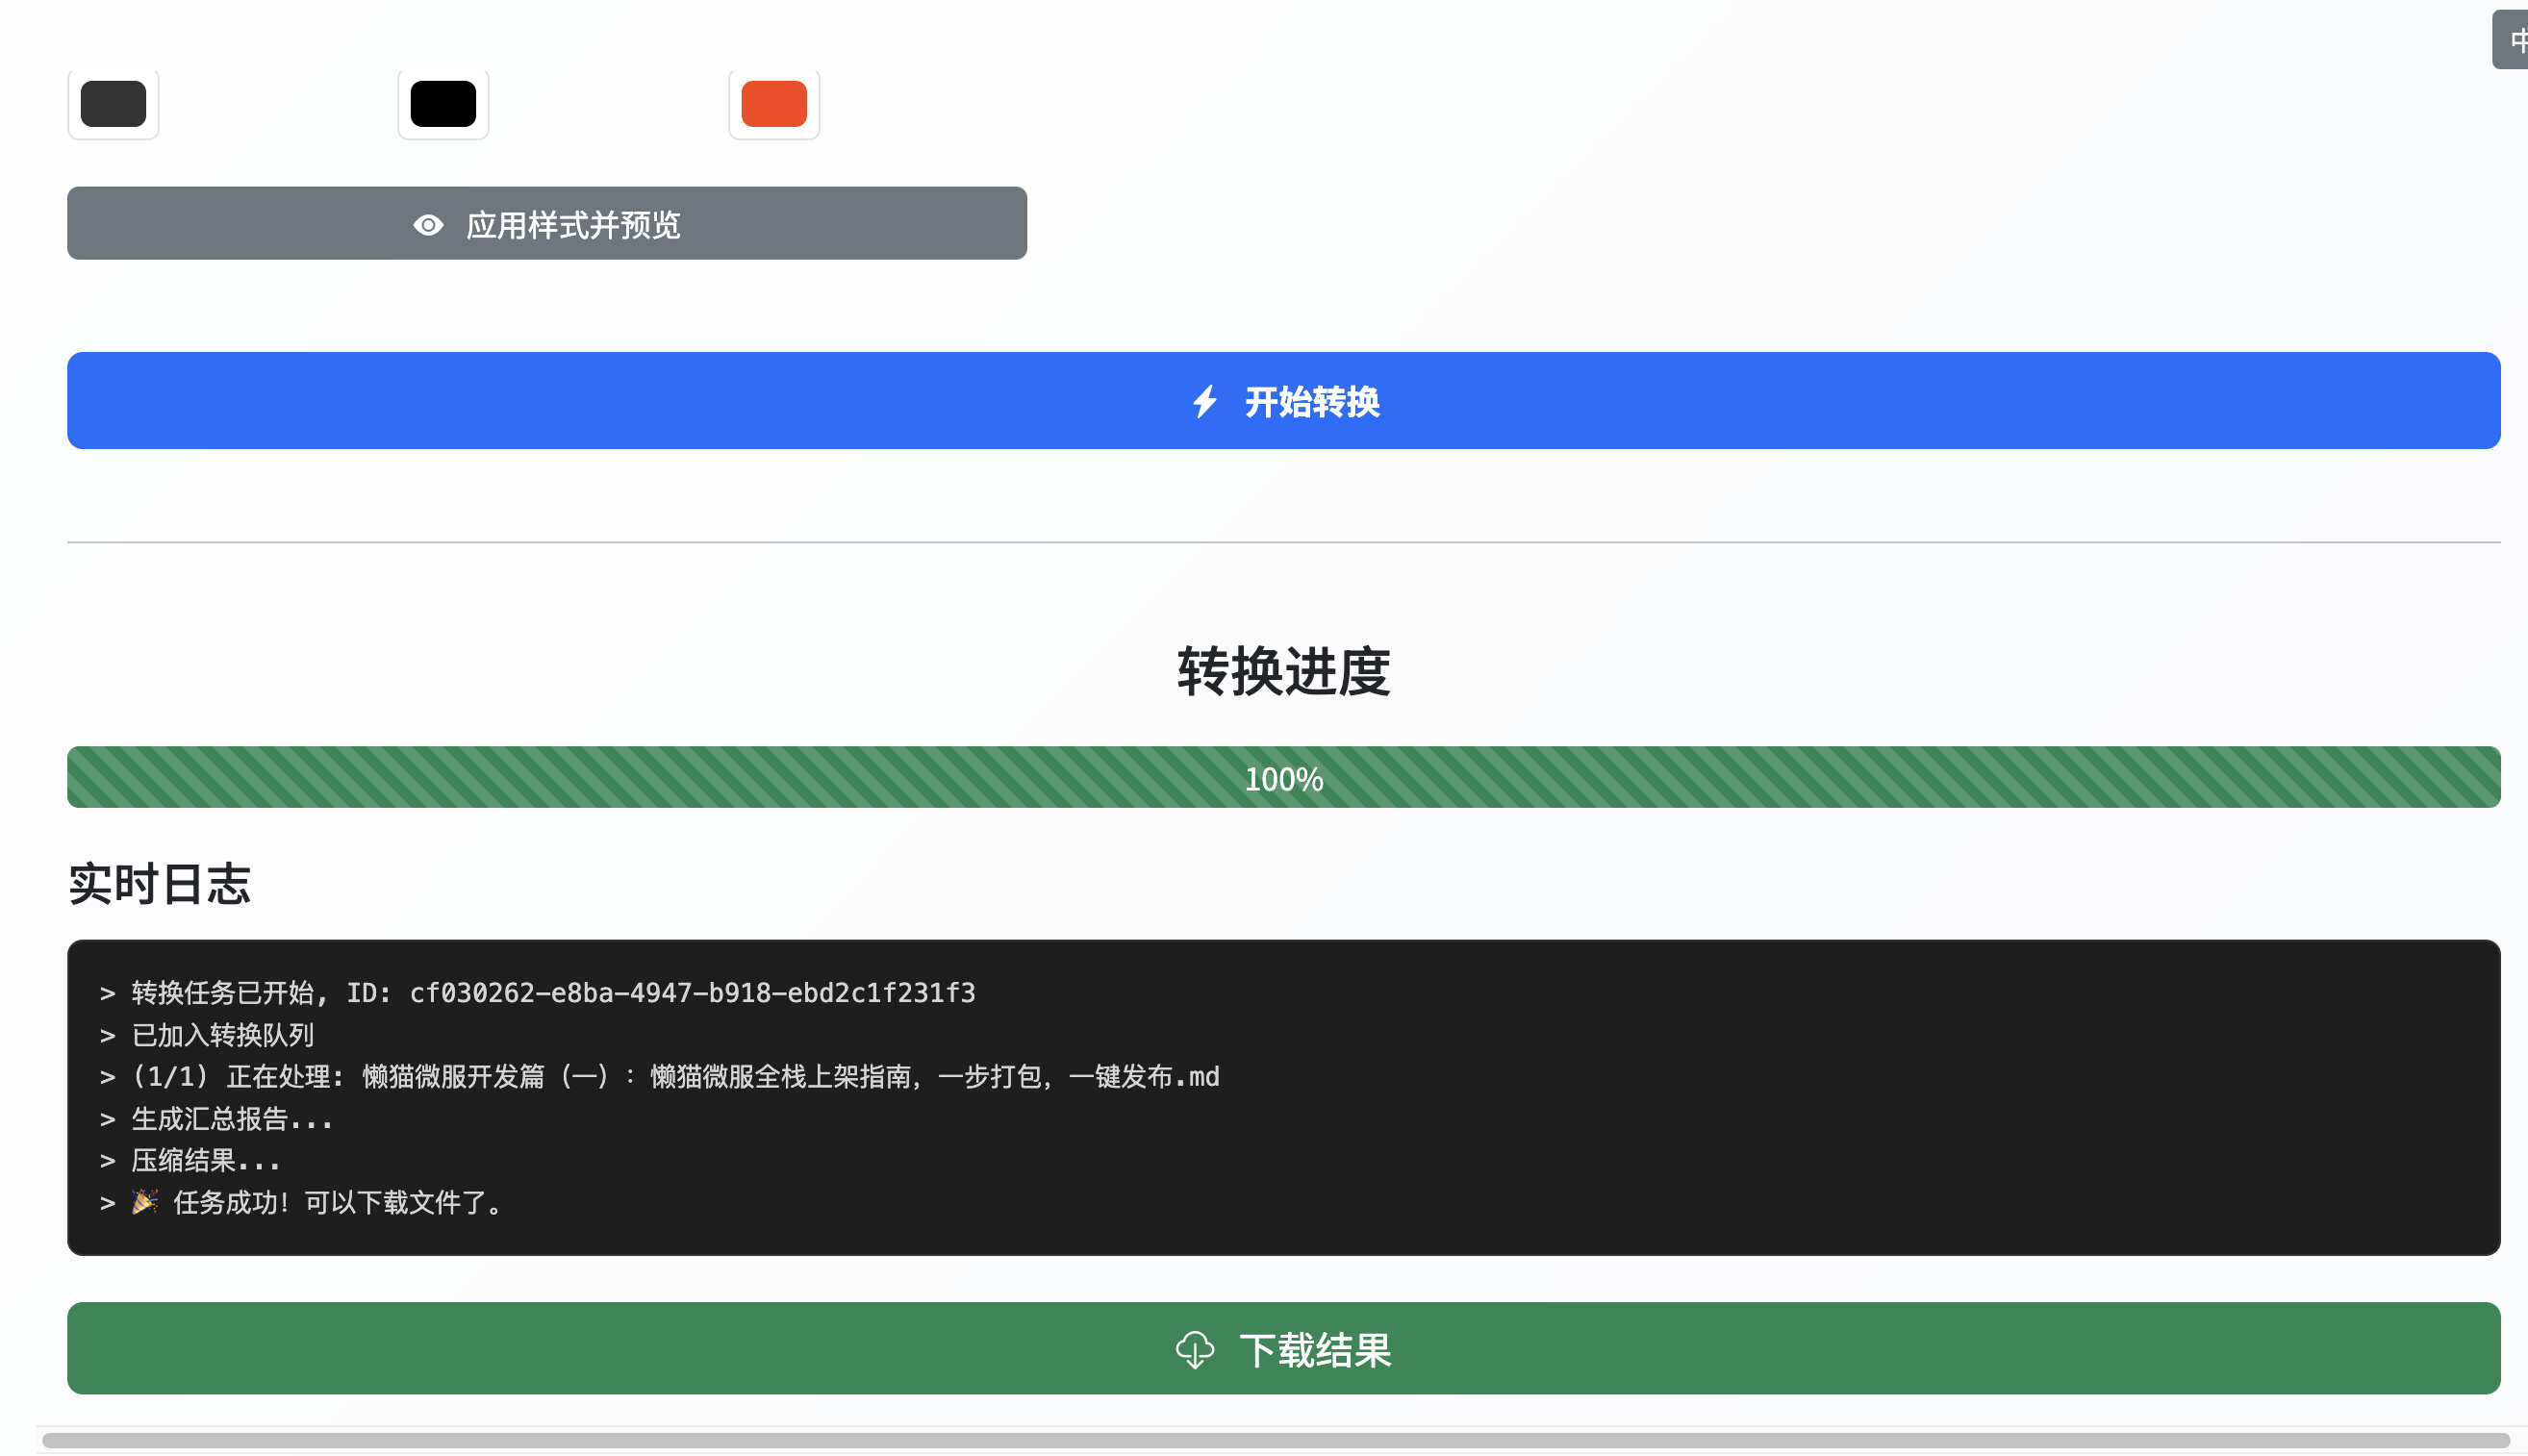
Task: Start conversion with the 开始转换 button
Action: [1284, 401]
